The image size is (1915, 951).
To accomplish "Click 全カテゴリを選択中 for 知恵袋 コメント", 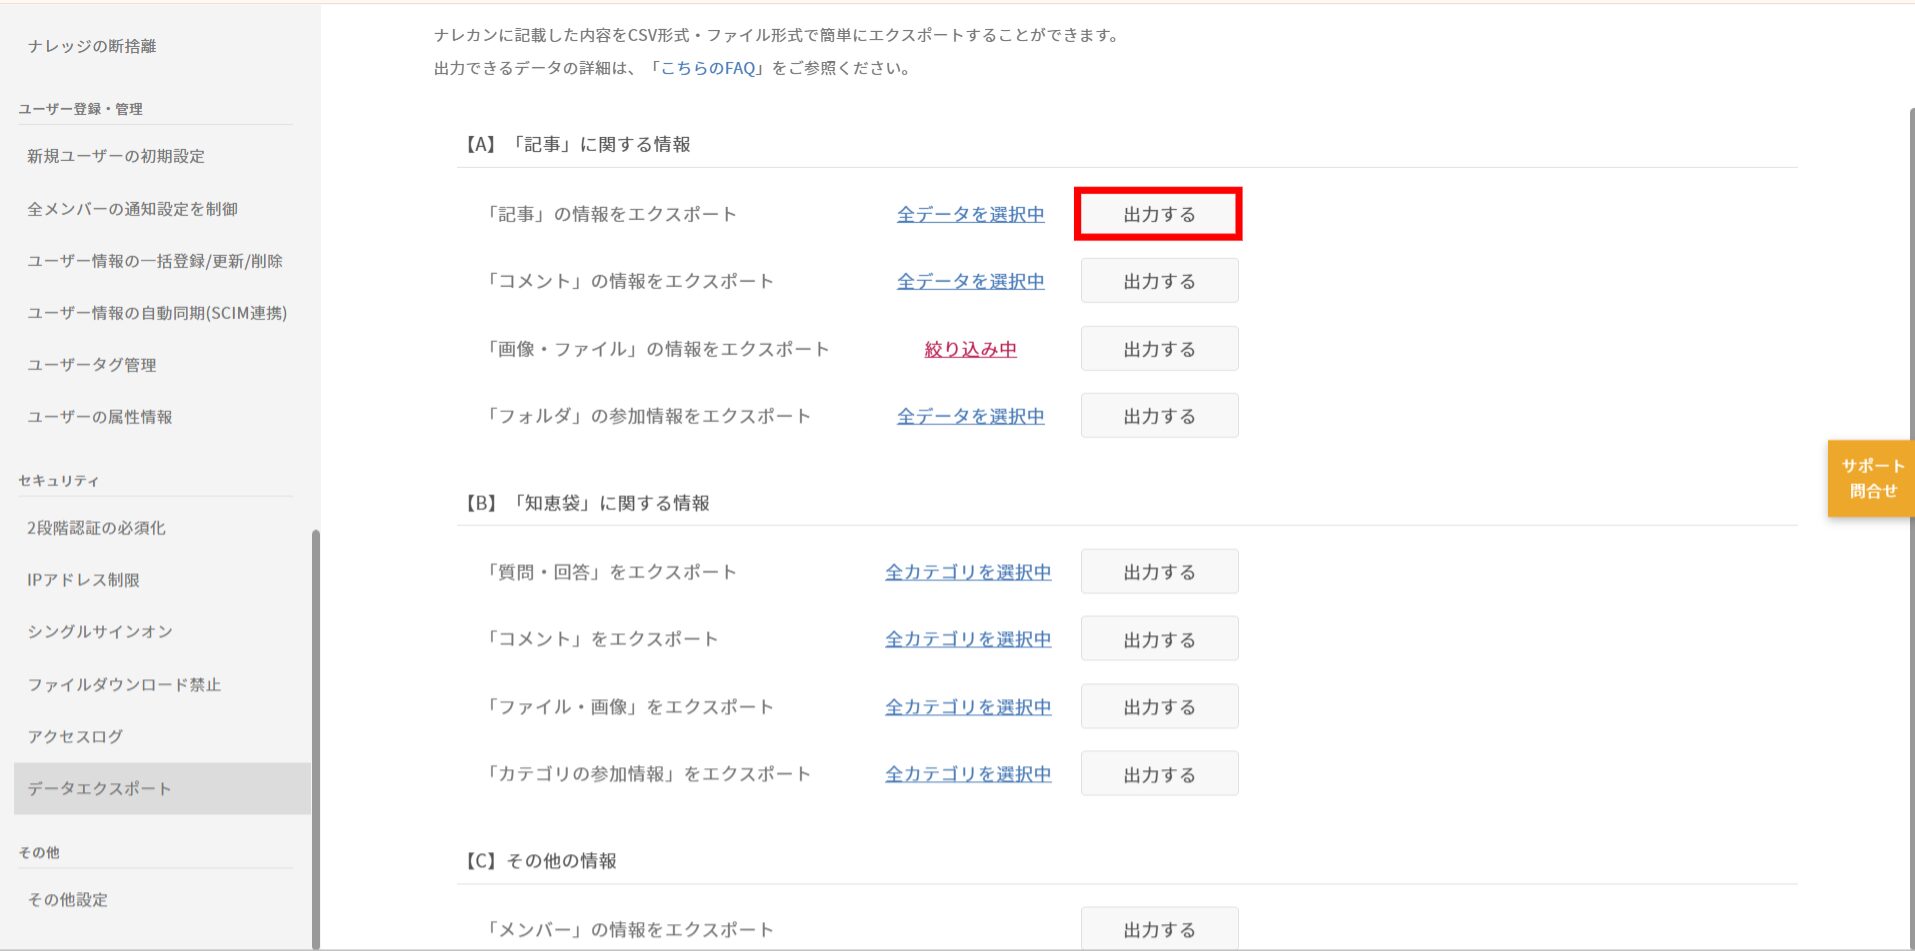I will (x=968, y=639).
